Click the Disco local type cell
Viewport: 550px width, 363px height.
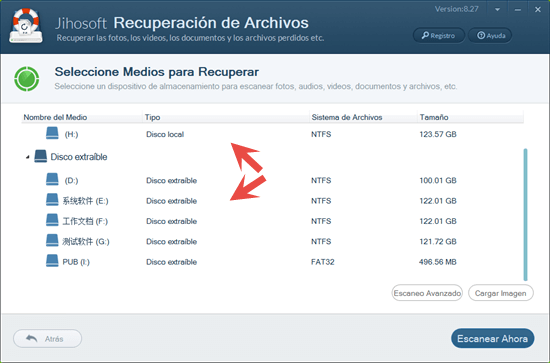pyautogui.click(x=165, y=134)
